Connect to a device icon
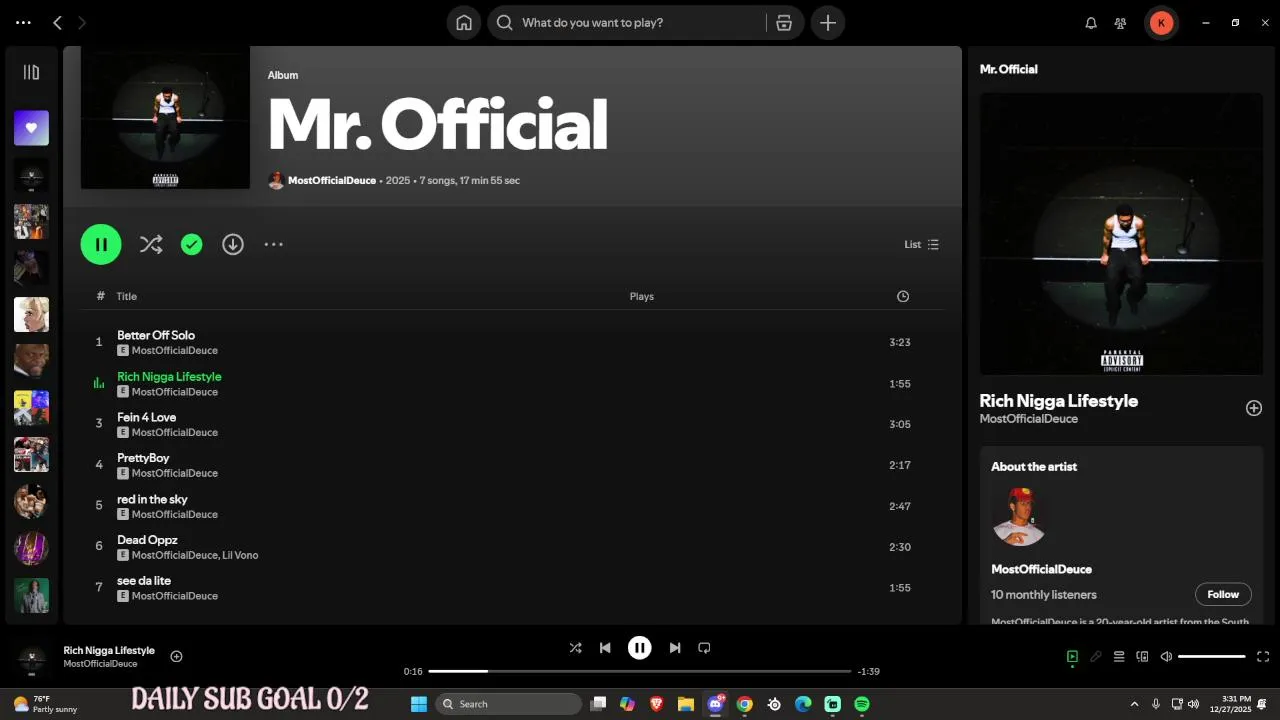Viewport: 1280px width, 720px height. pos(1142,657)
